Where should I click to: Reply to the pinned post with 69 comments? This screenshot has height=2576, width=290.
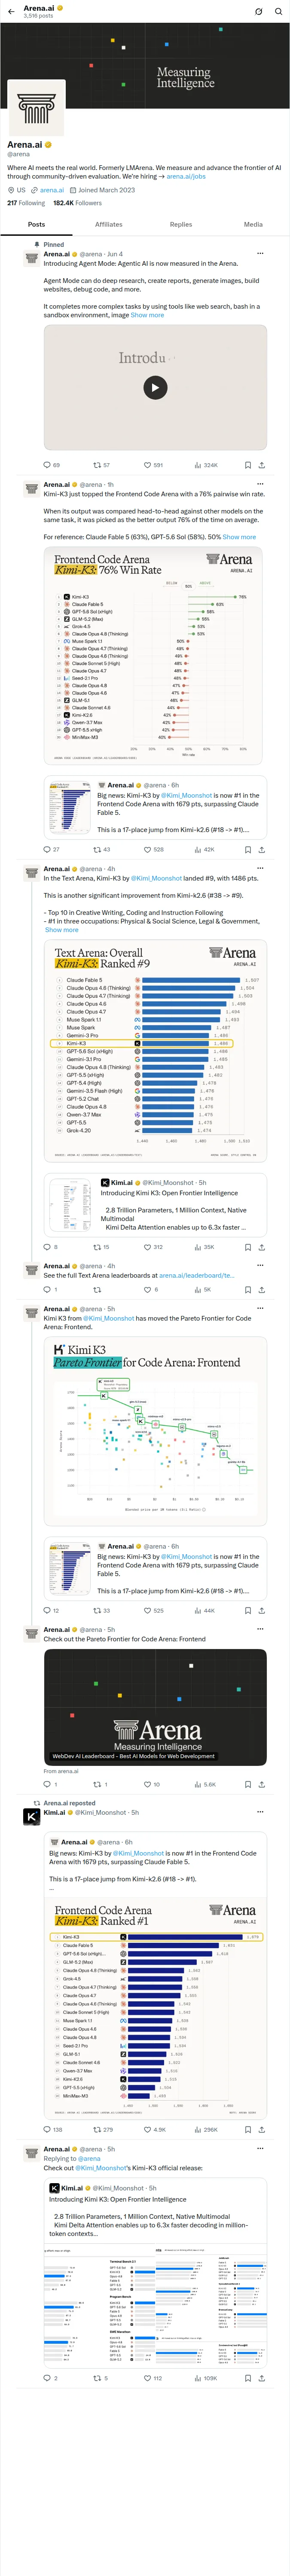[51, 465]
